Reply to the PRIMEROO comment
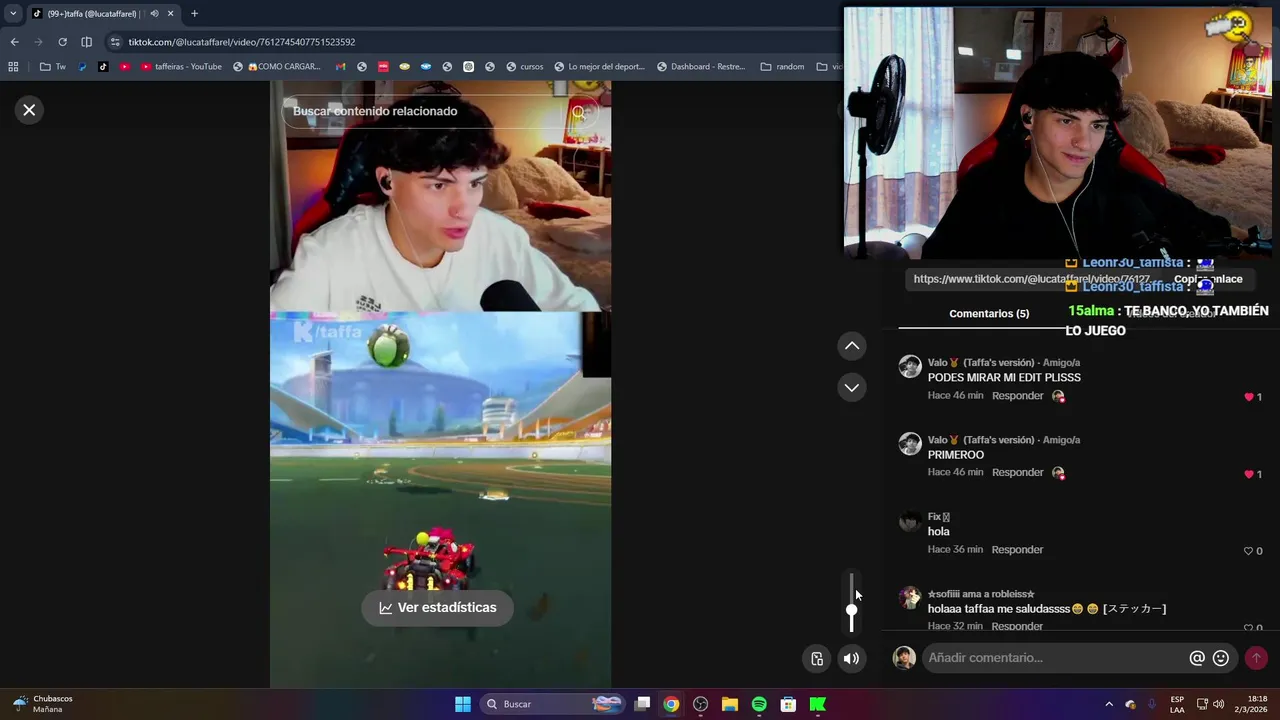This screenshot has height=720, width=1280. point(1017,473)
